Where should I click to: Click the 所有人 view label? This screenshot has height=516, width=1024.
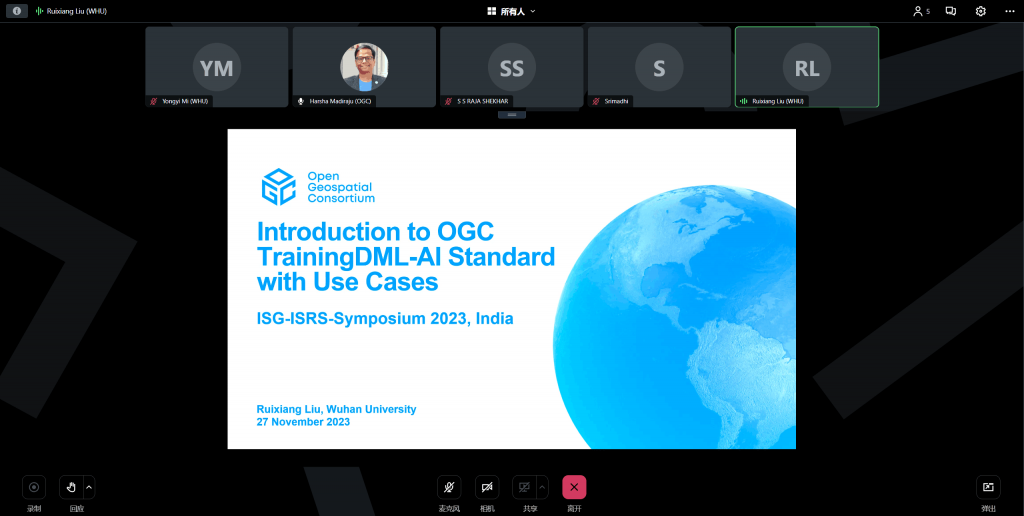pos(513,11)
